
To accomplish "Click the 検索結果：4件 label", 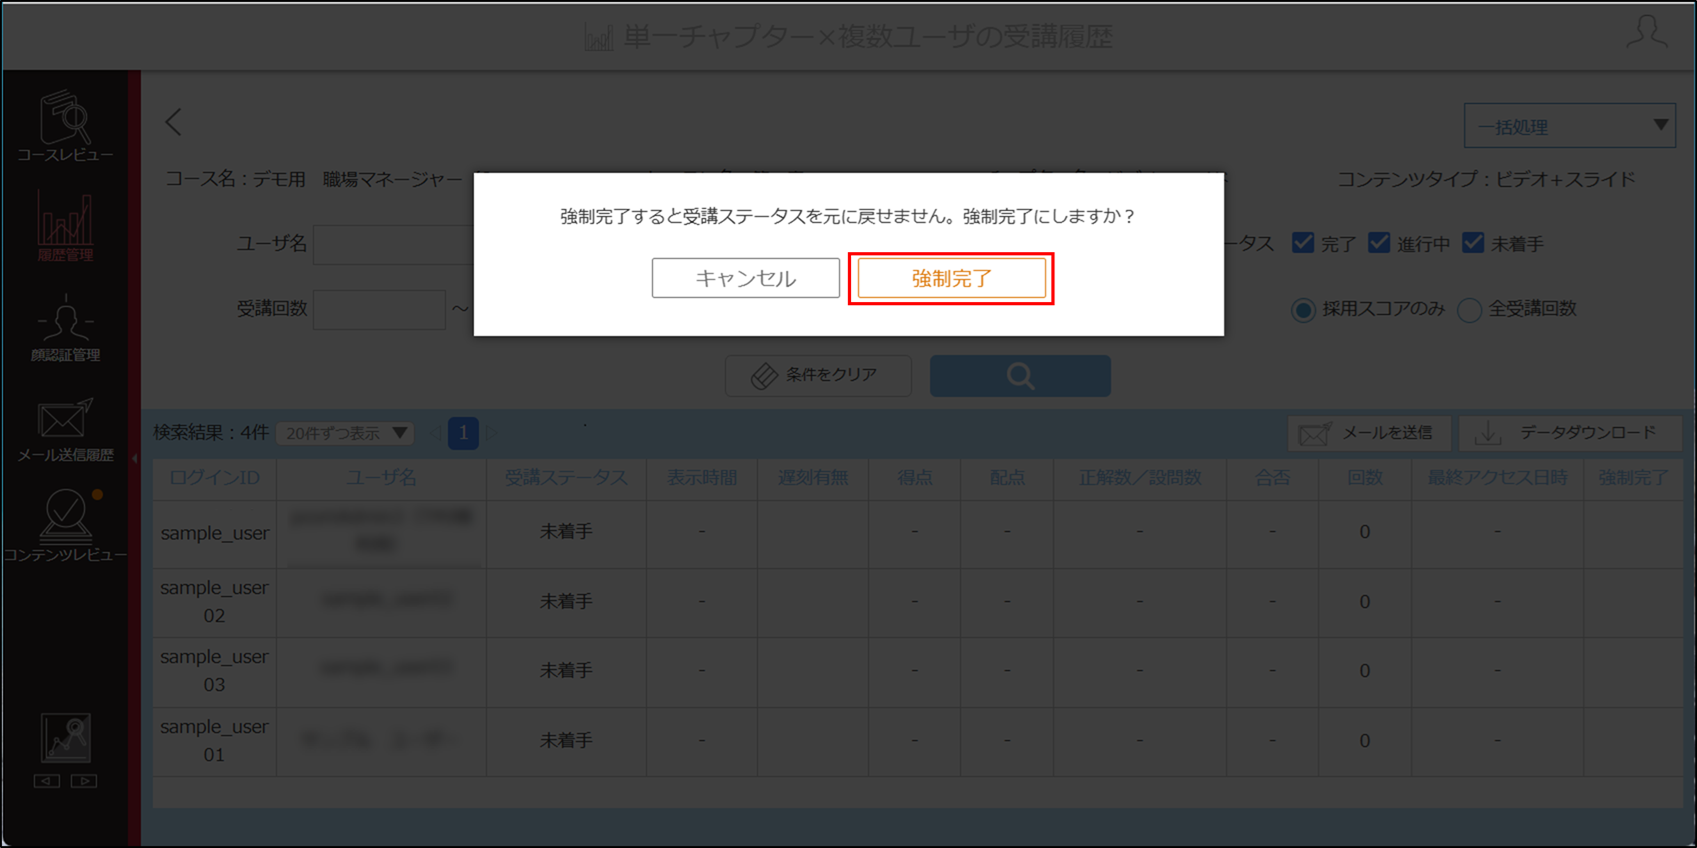I will coord(211,433).
